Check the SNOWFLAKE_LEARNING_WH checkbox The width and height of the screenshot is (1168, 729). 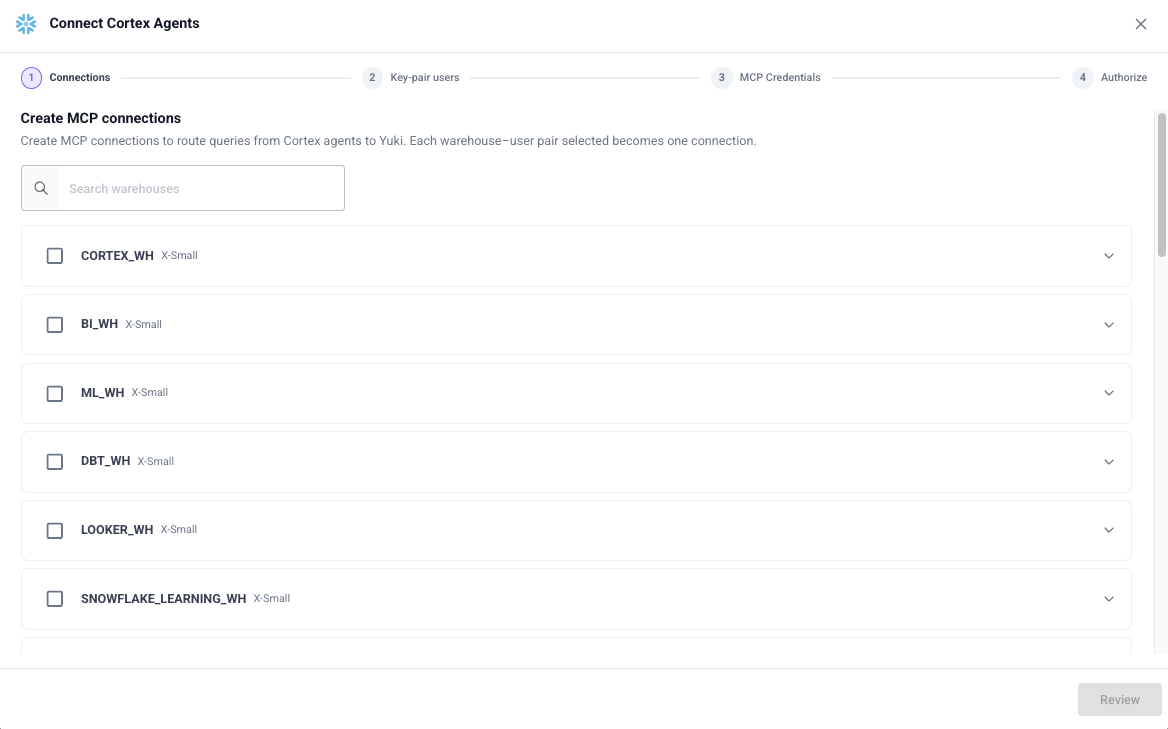coord(54,599)
